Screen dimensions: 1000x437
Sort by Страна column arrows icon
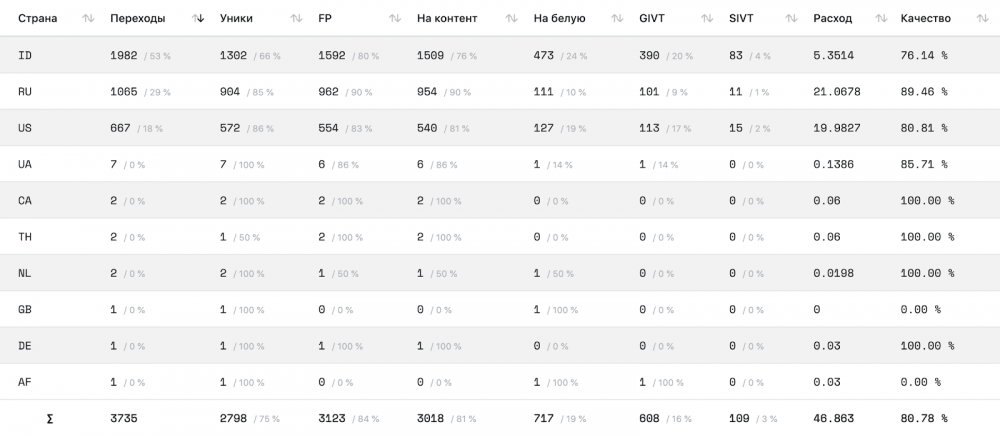coord(89,19)
